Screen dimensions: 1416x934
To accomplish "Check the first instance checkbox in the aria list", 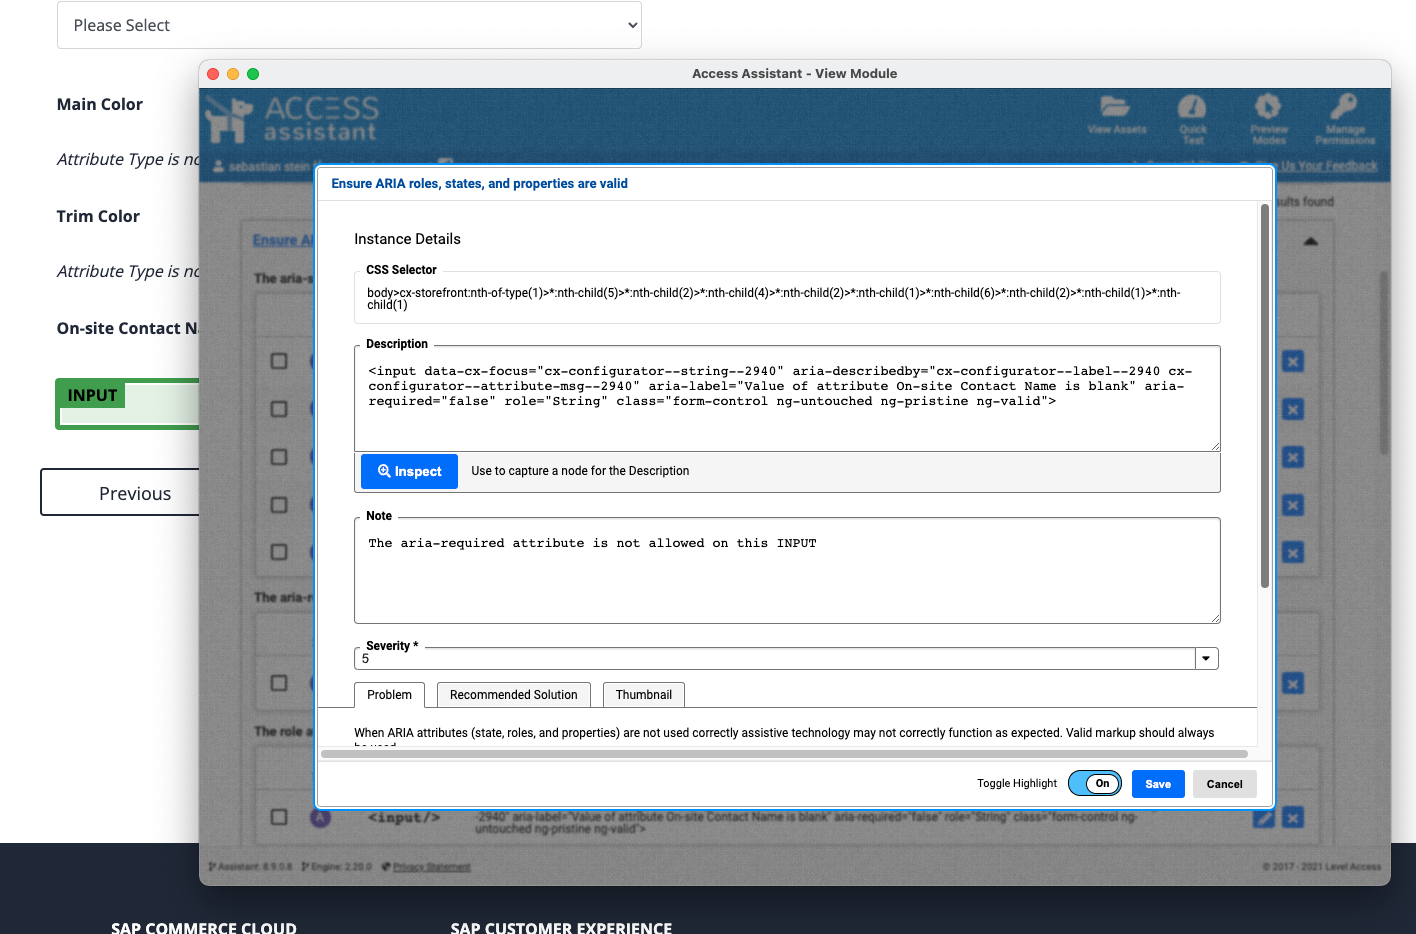I will pos(279,361).
